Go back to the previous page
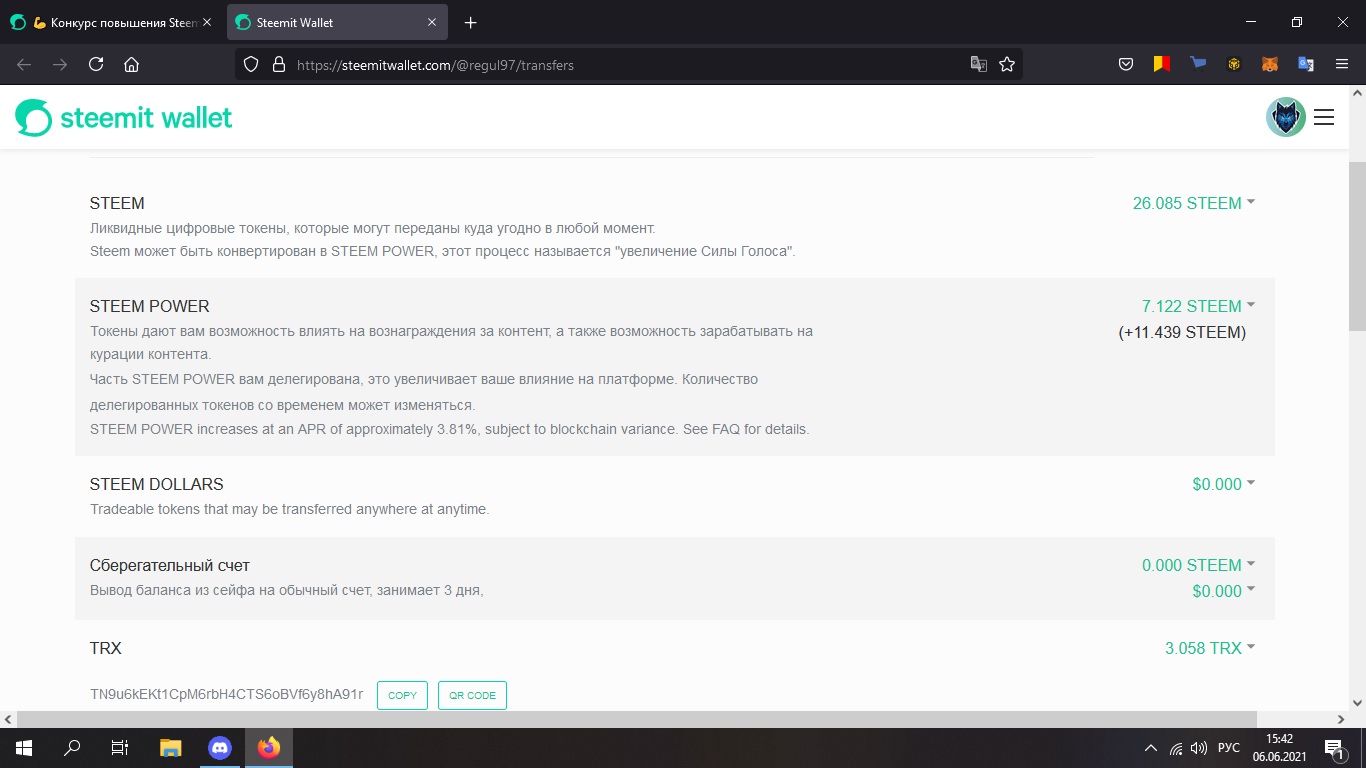 pyautogui.click(x=24, y=64)
